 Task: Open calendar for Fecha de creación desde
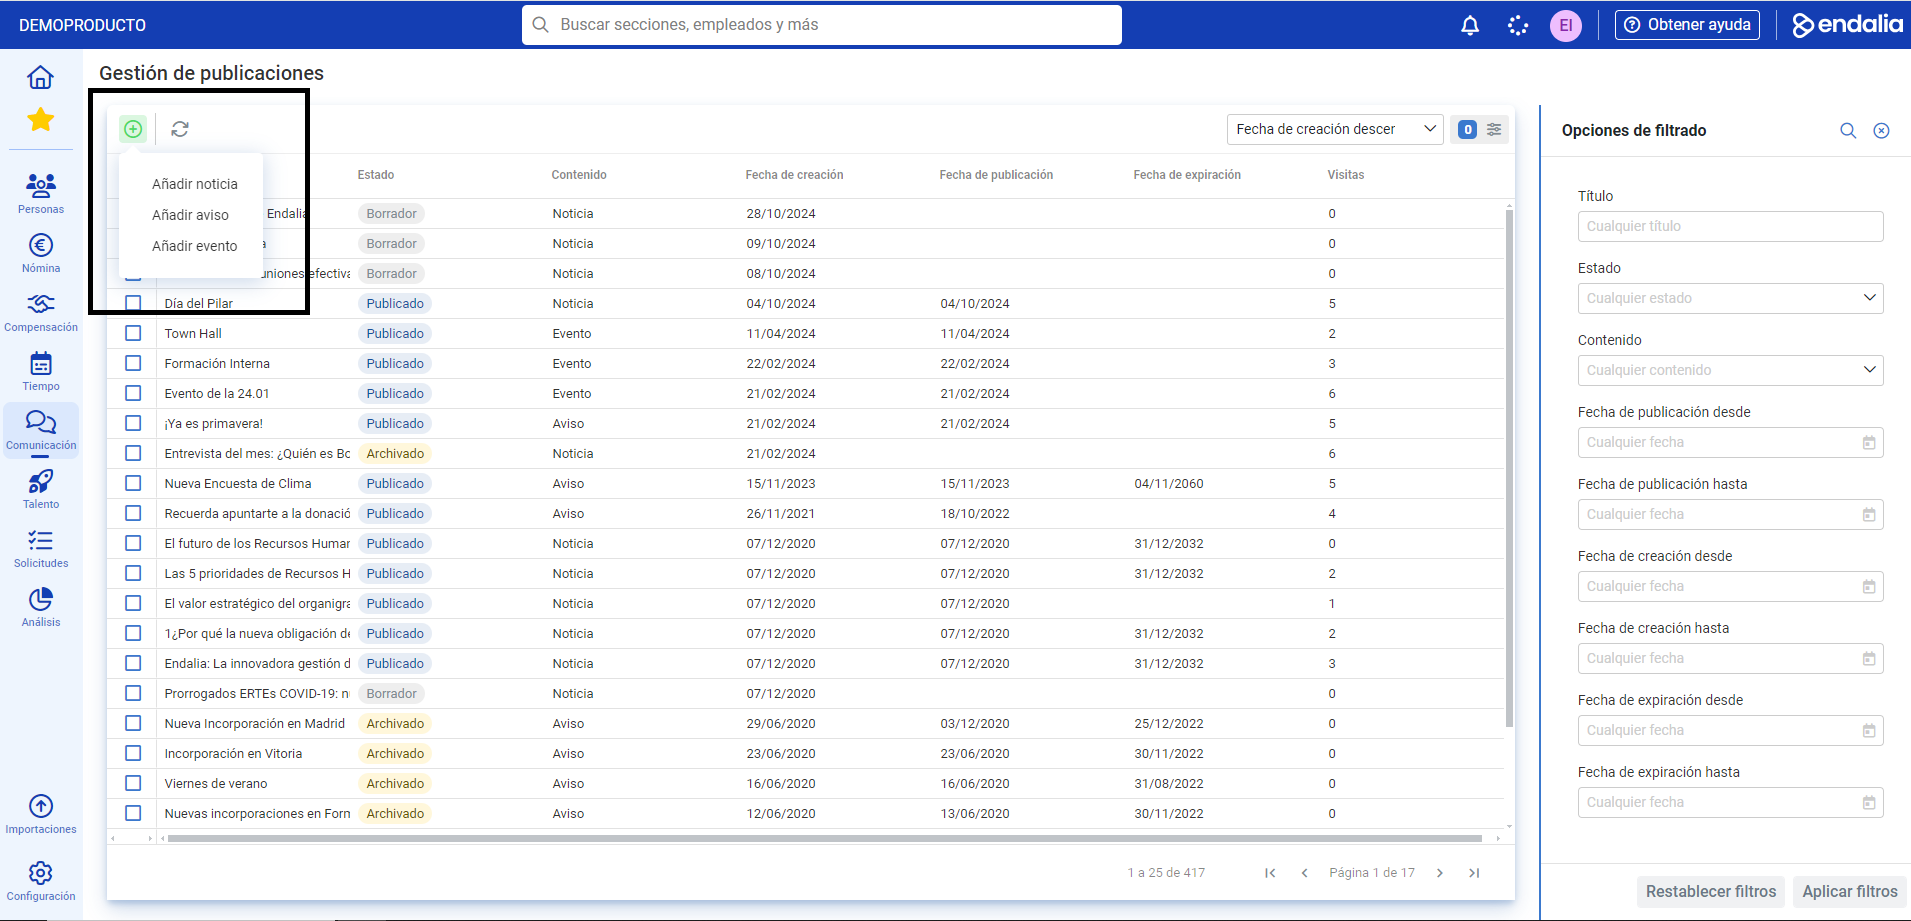tap(1869, 586)
